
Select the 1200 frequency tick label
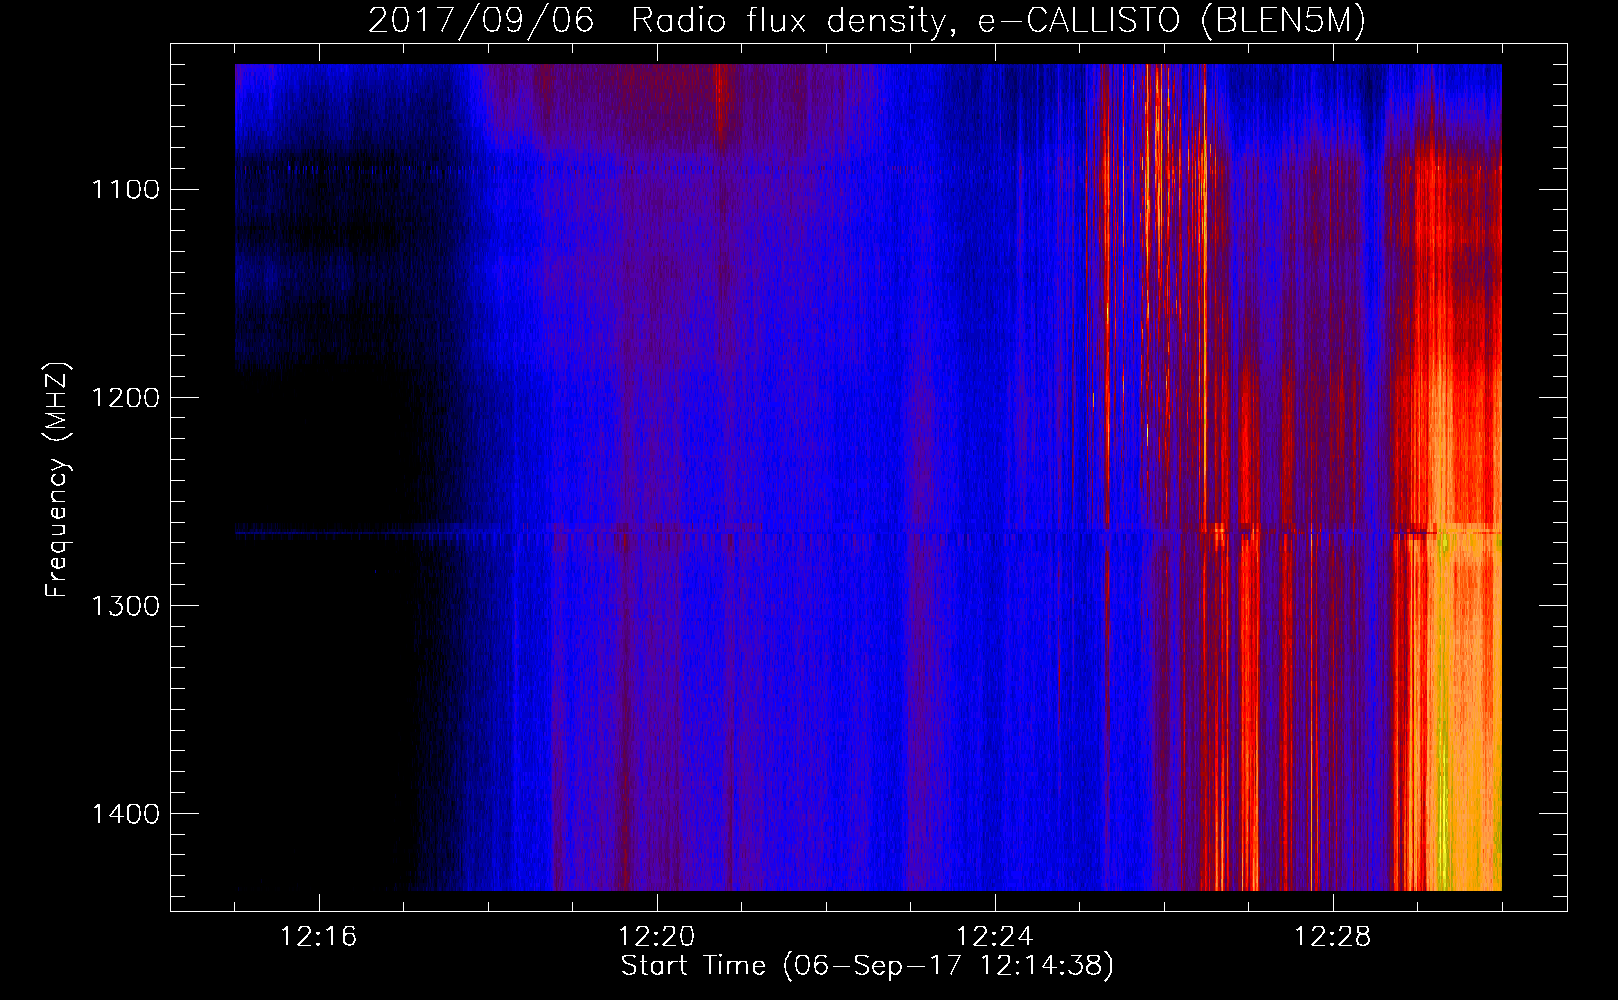125,398
